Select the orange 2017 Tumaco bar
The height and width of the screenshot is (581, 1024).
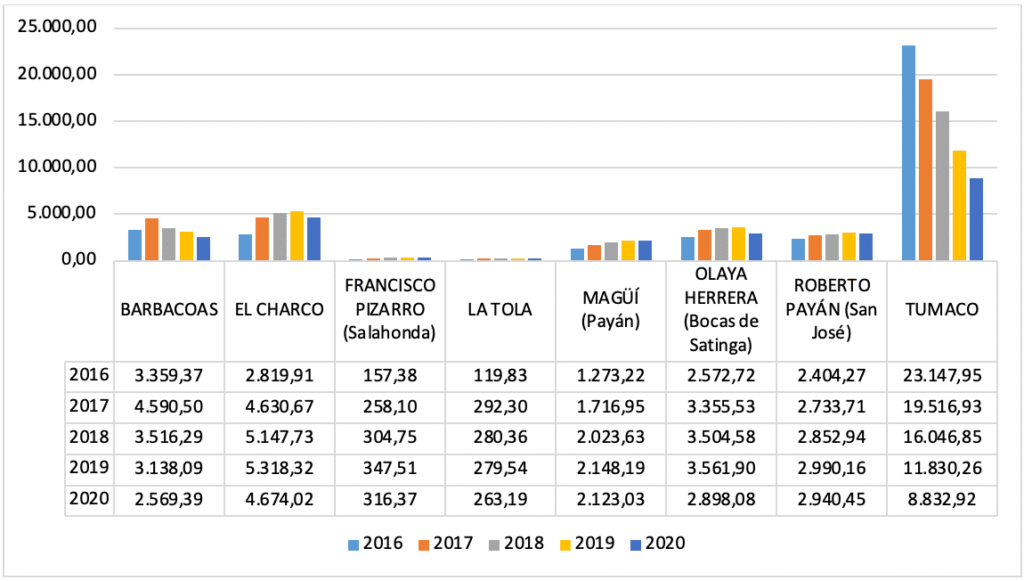(x=925, y=169)
